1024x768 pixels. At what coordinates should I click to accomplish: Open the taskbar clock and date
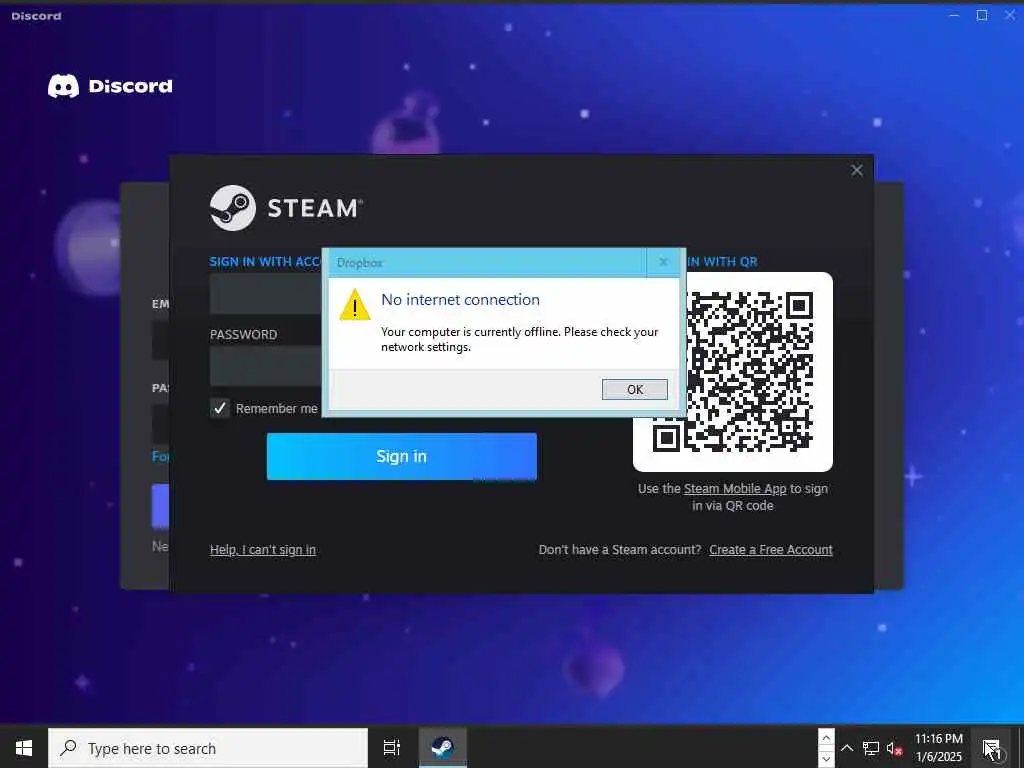(938, 748)
